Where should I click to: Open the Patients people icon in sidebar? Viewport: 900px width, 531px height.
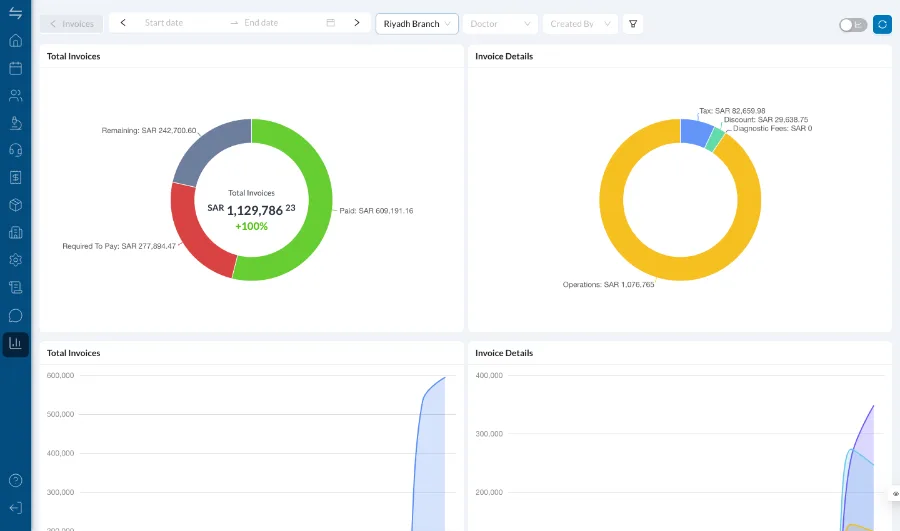[15, 95]
